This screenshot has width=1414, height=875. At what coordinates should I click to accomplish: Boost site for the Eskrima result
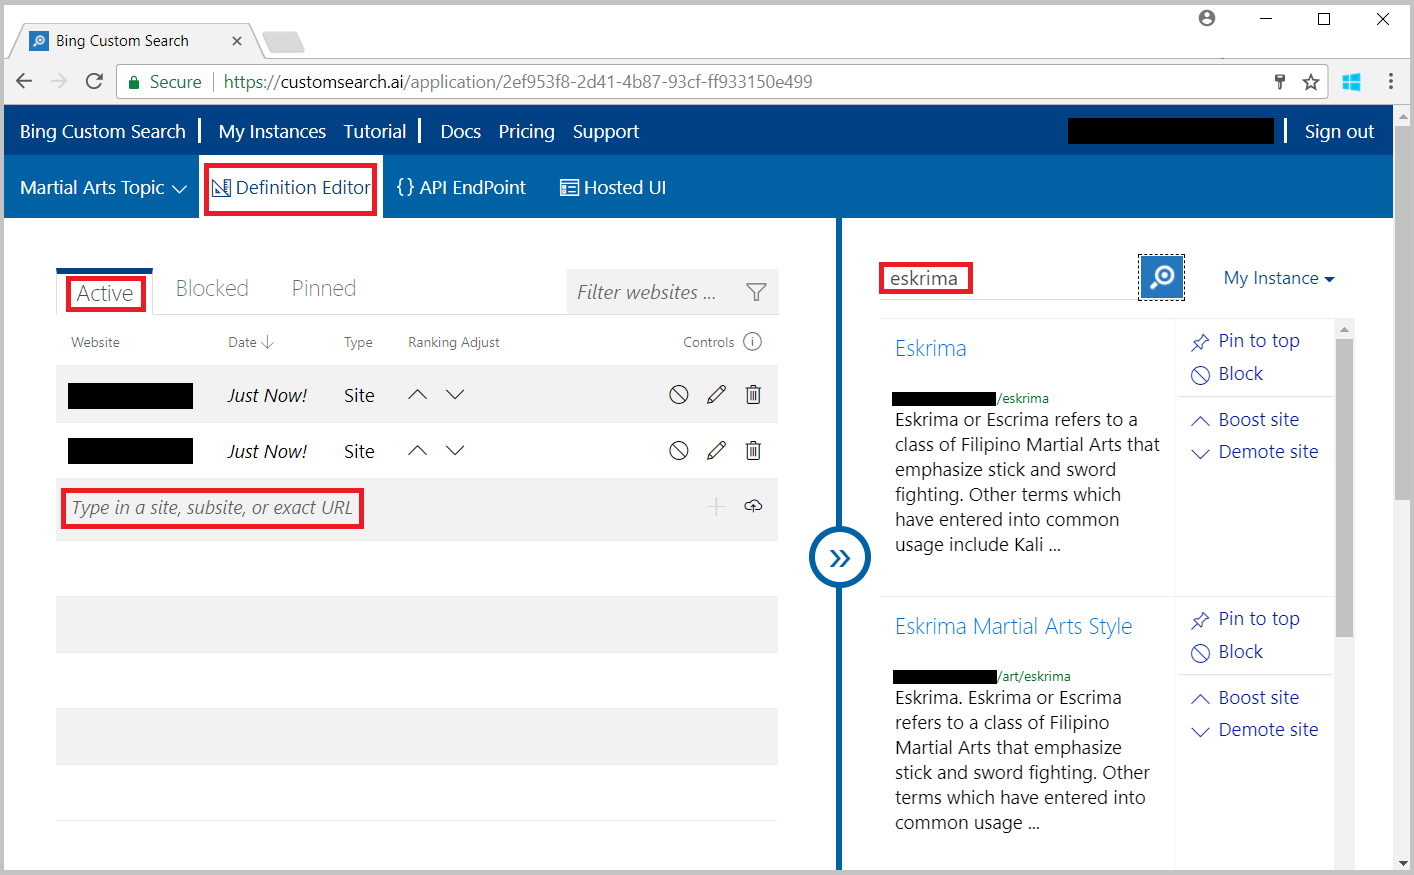click(1245, 420)
